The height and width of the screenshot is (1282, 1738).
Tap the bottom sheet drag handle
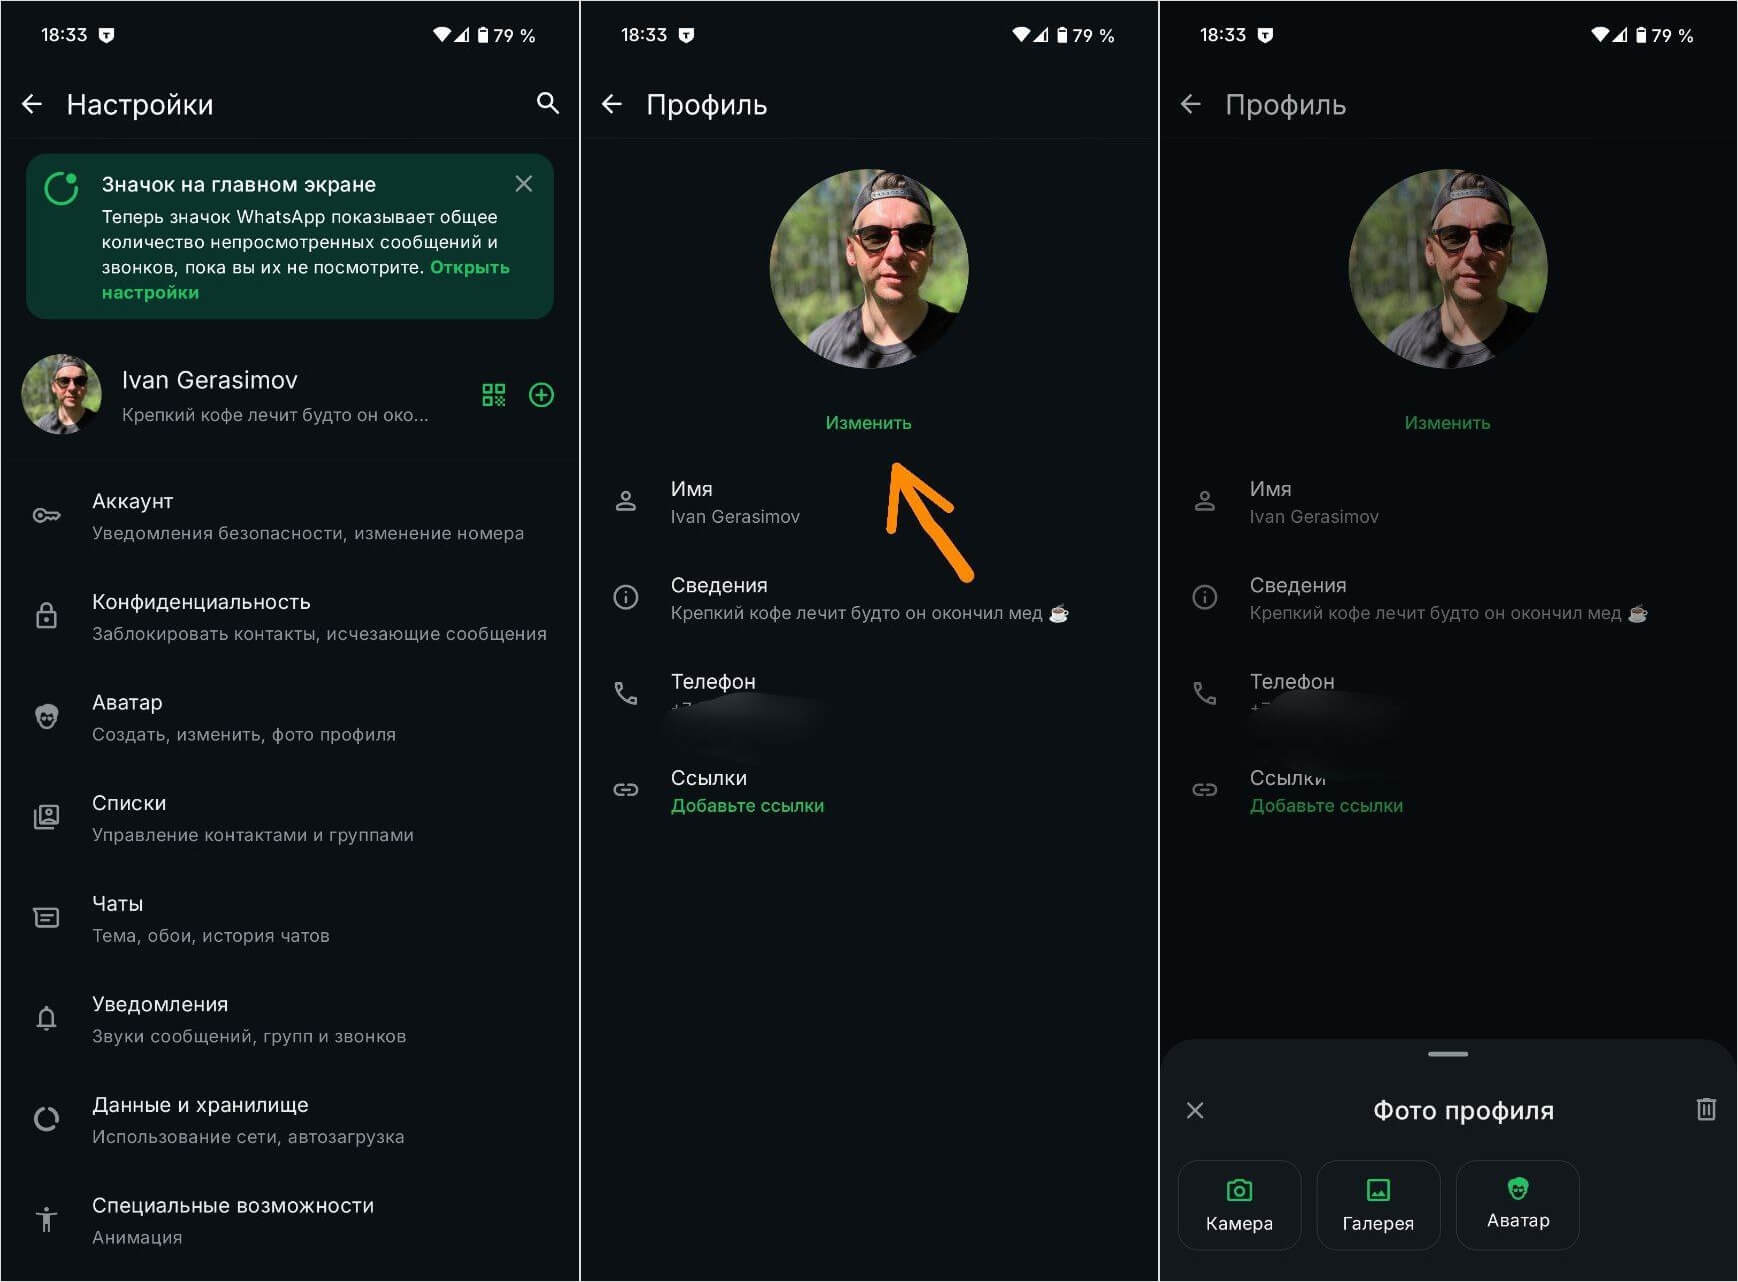tap(1448, 1054)
